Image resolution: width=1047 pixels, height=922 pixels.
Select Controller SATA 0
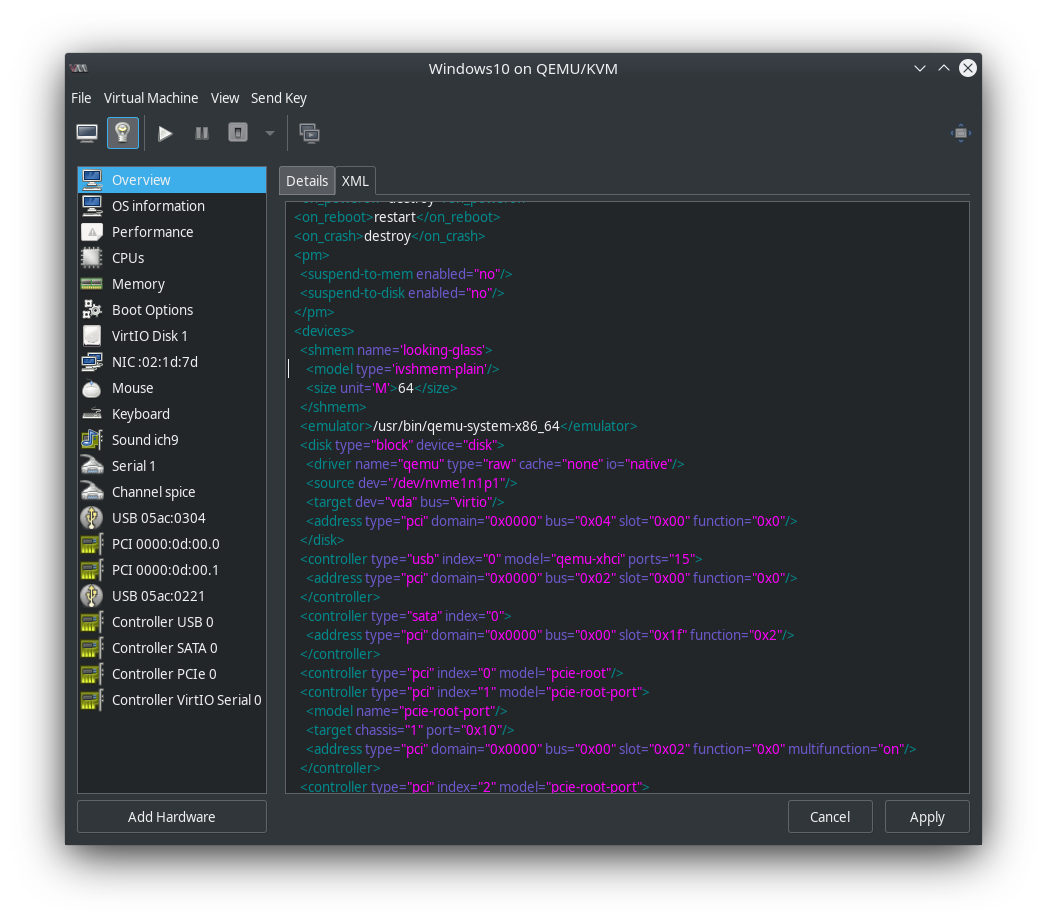(172, 648)
